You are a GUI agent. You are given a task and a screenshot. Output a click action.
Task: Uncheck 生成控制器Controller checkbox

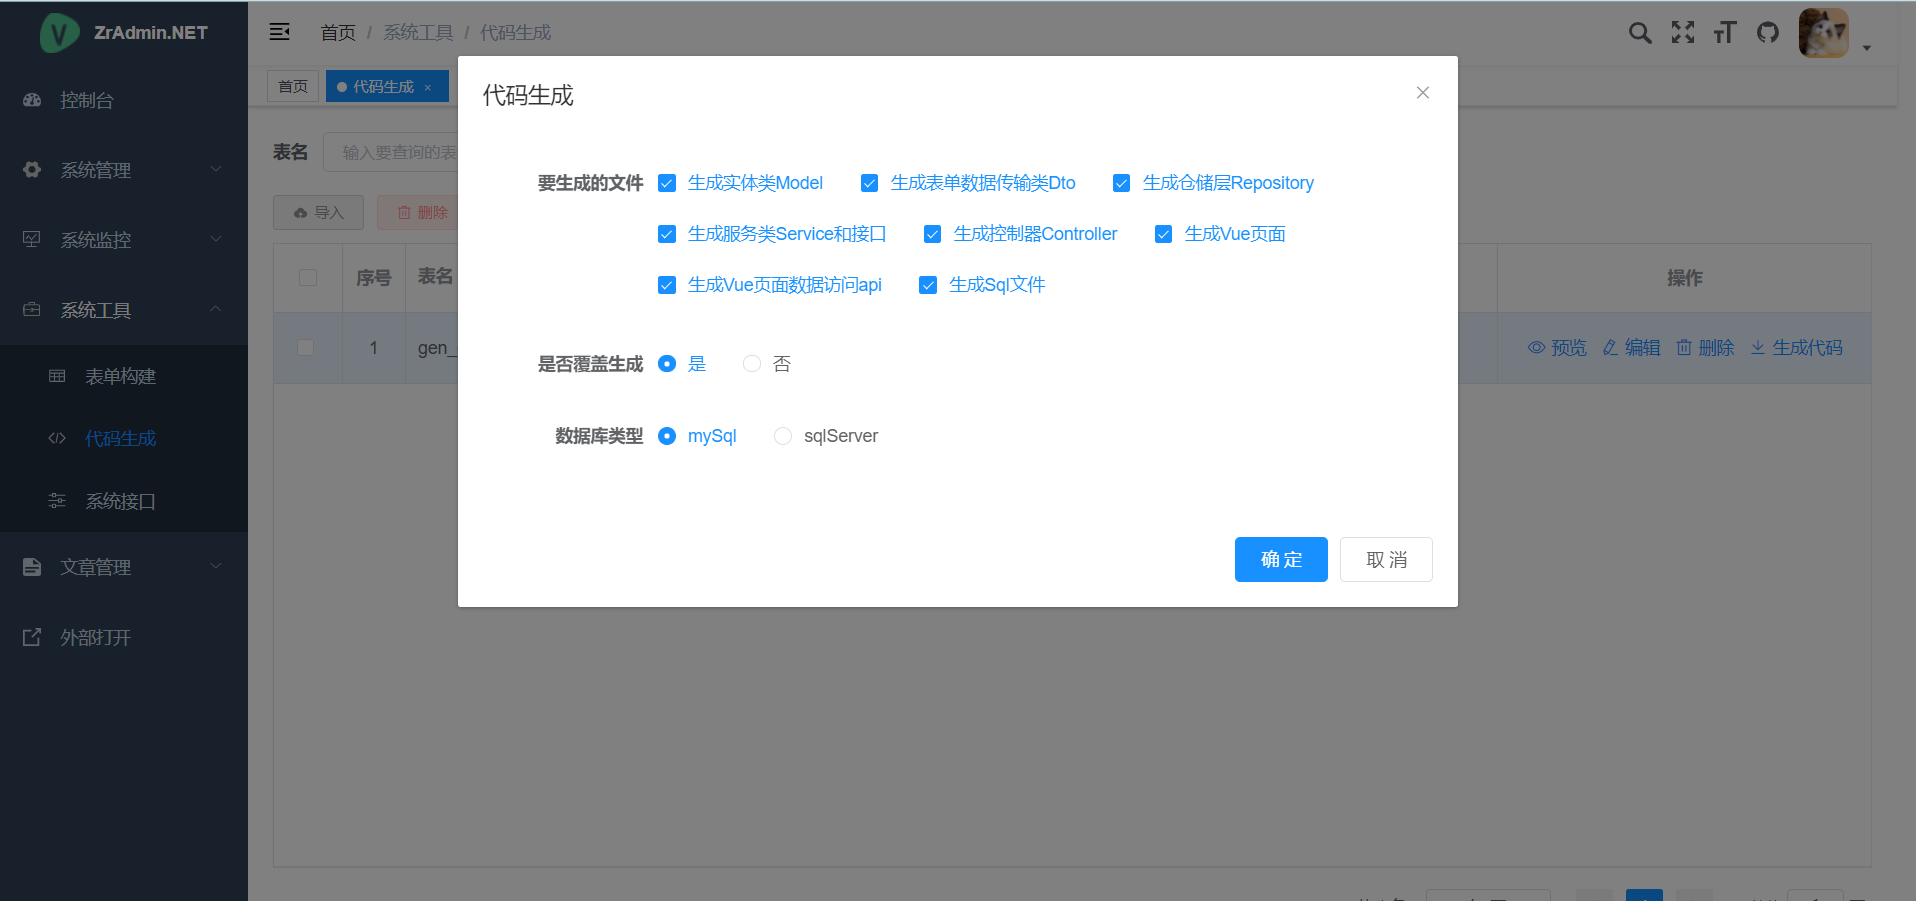coord(932,234)
